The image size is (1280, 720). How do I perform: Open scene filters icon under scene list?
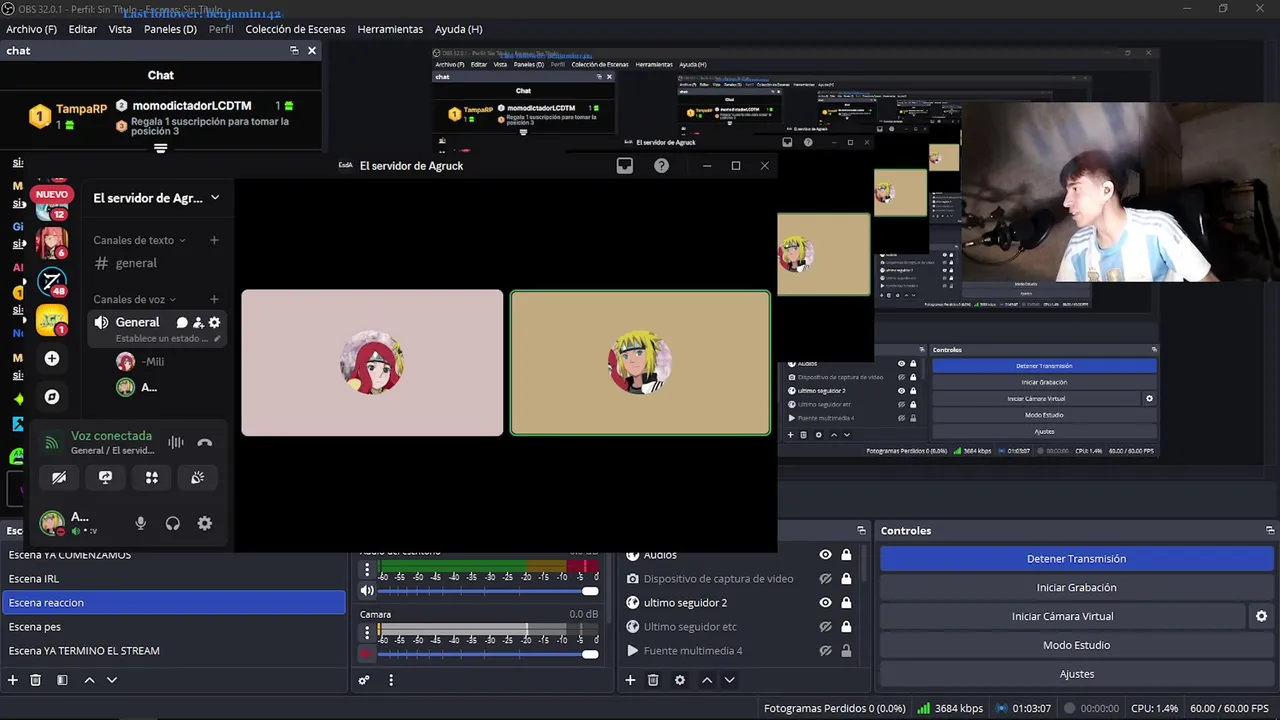tap(62, 680)
